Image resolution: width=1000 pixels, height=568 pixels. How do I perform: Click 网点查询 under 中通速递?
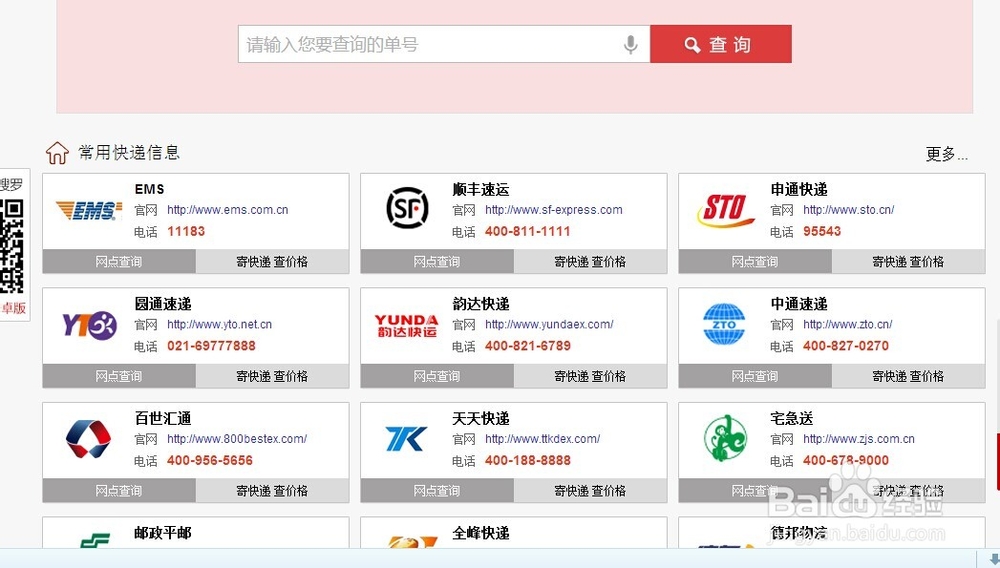[755, 376]
